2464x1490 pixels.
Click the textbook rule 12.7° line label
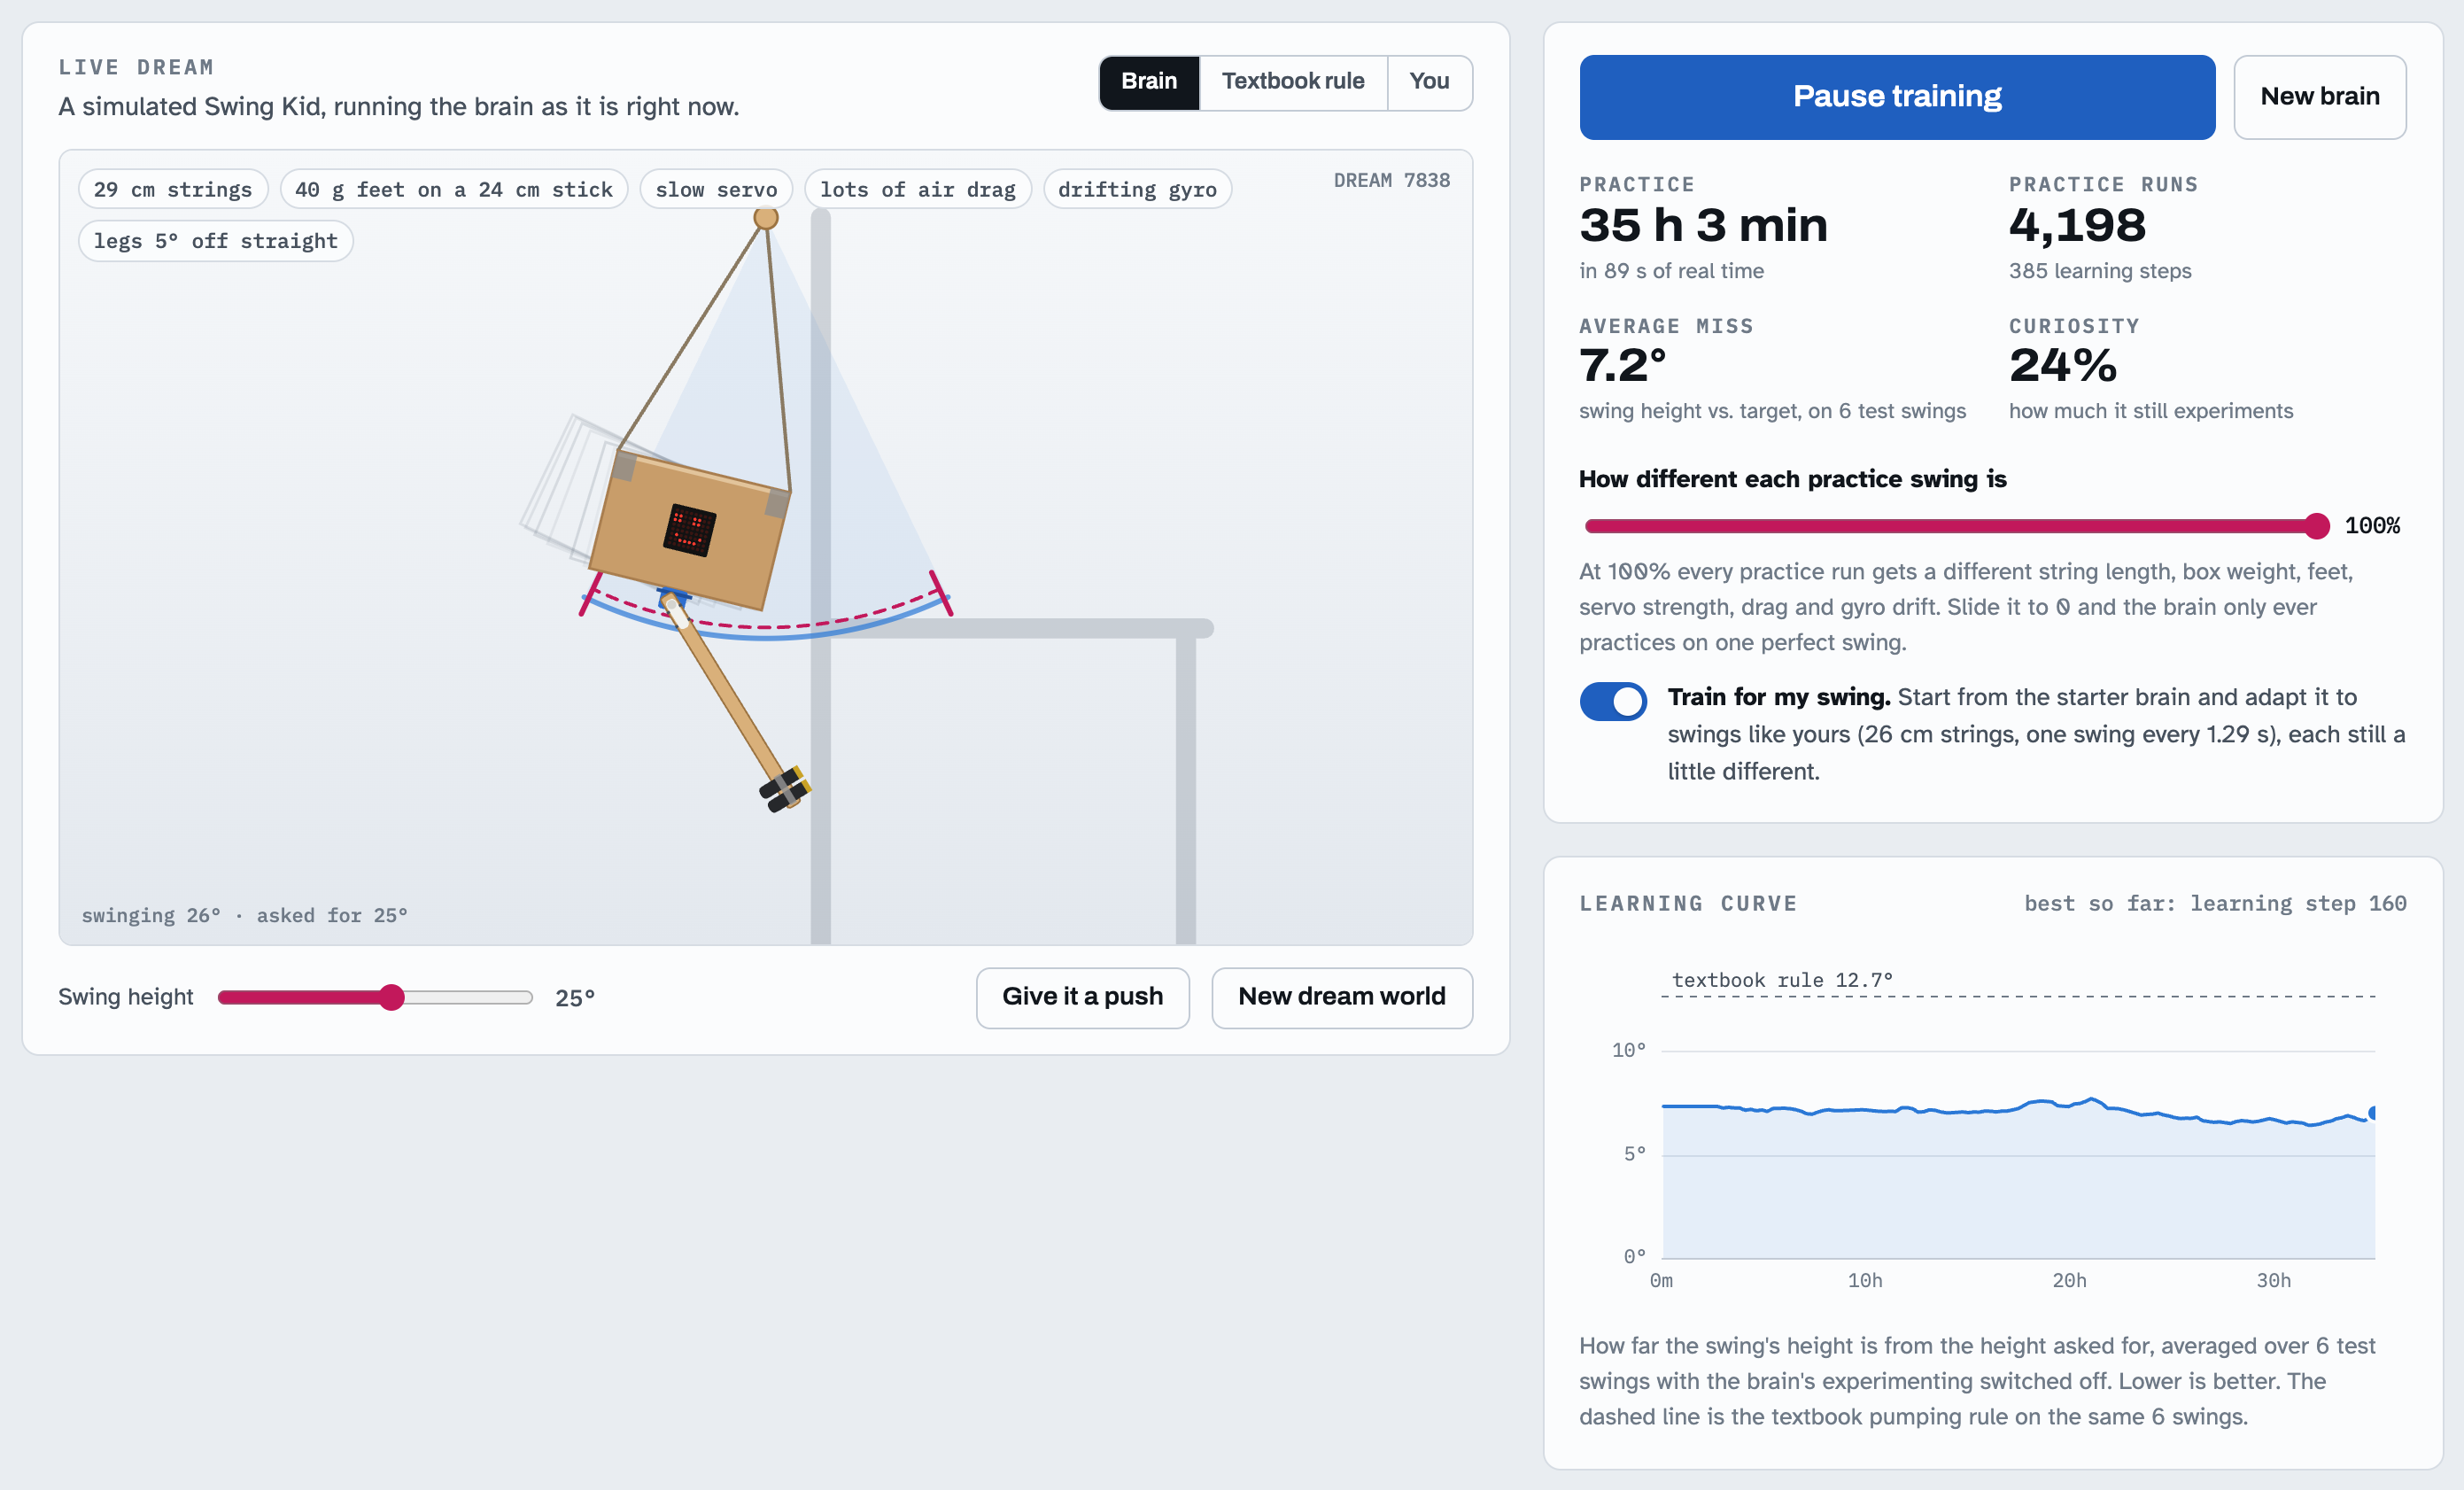pyautogui.click(x=1782, y=980)
